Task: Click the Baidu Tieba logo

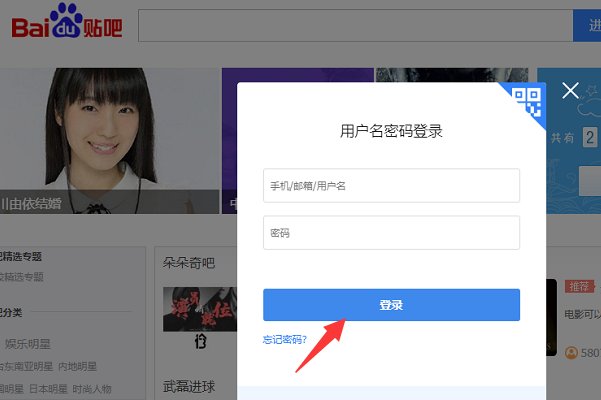Action: [67, 21]
